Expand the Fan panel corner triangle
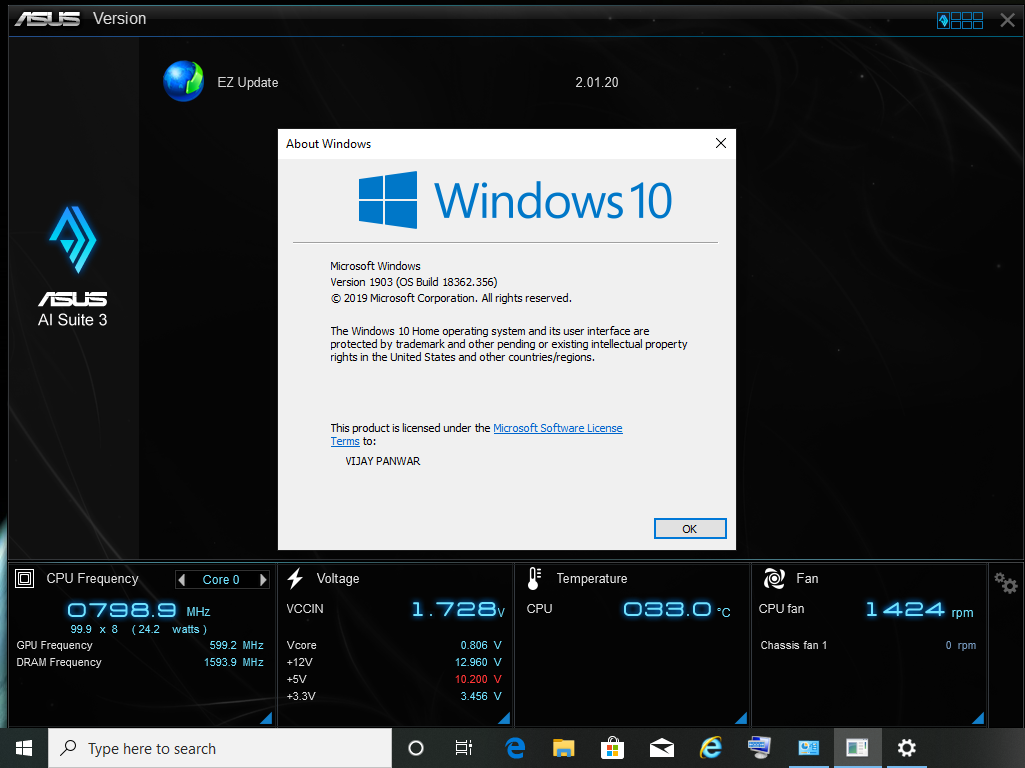Screen dimensions: 1025x768 pos(978,718)
